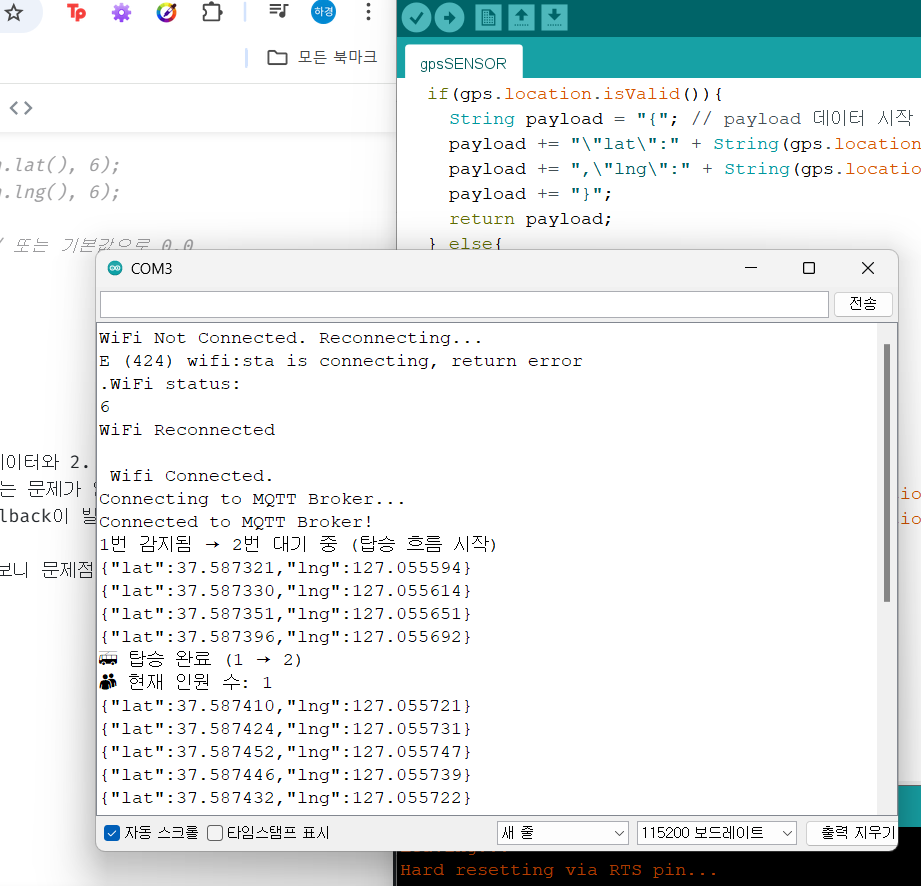Open the all bookmarks folder
Screen dimensions: 921x886
click(322, 57)
